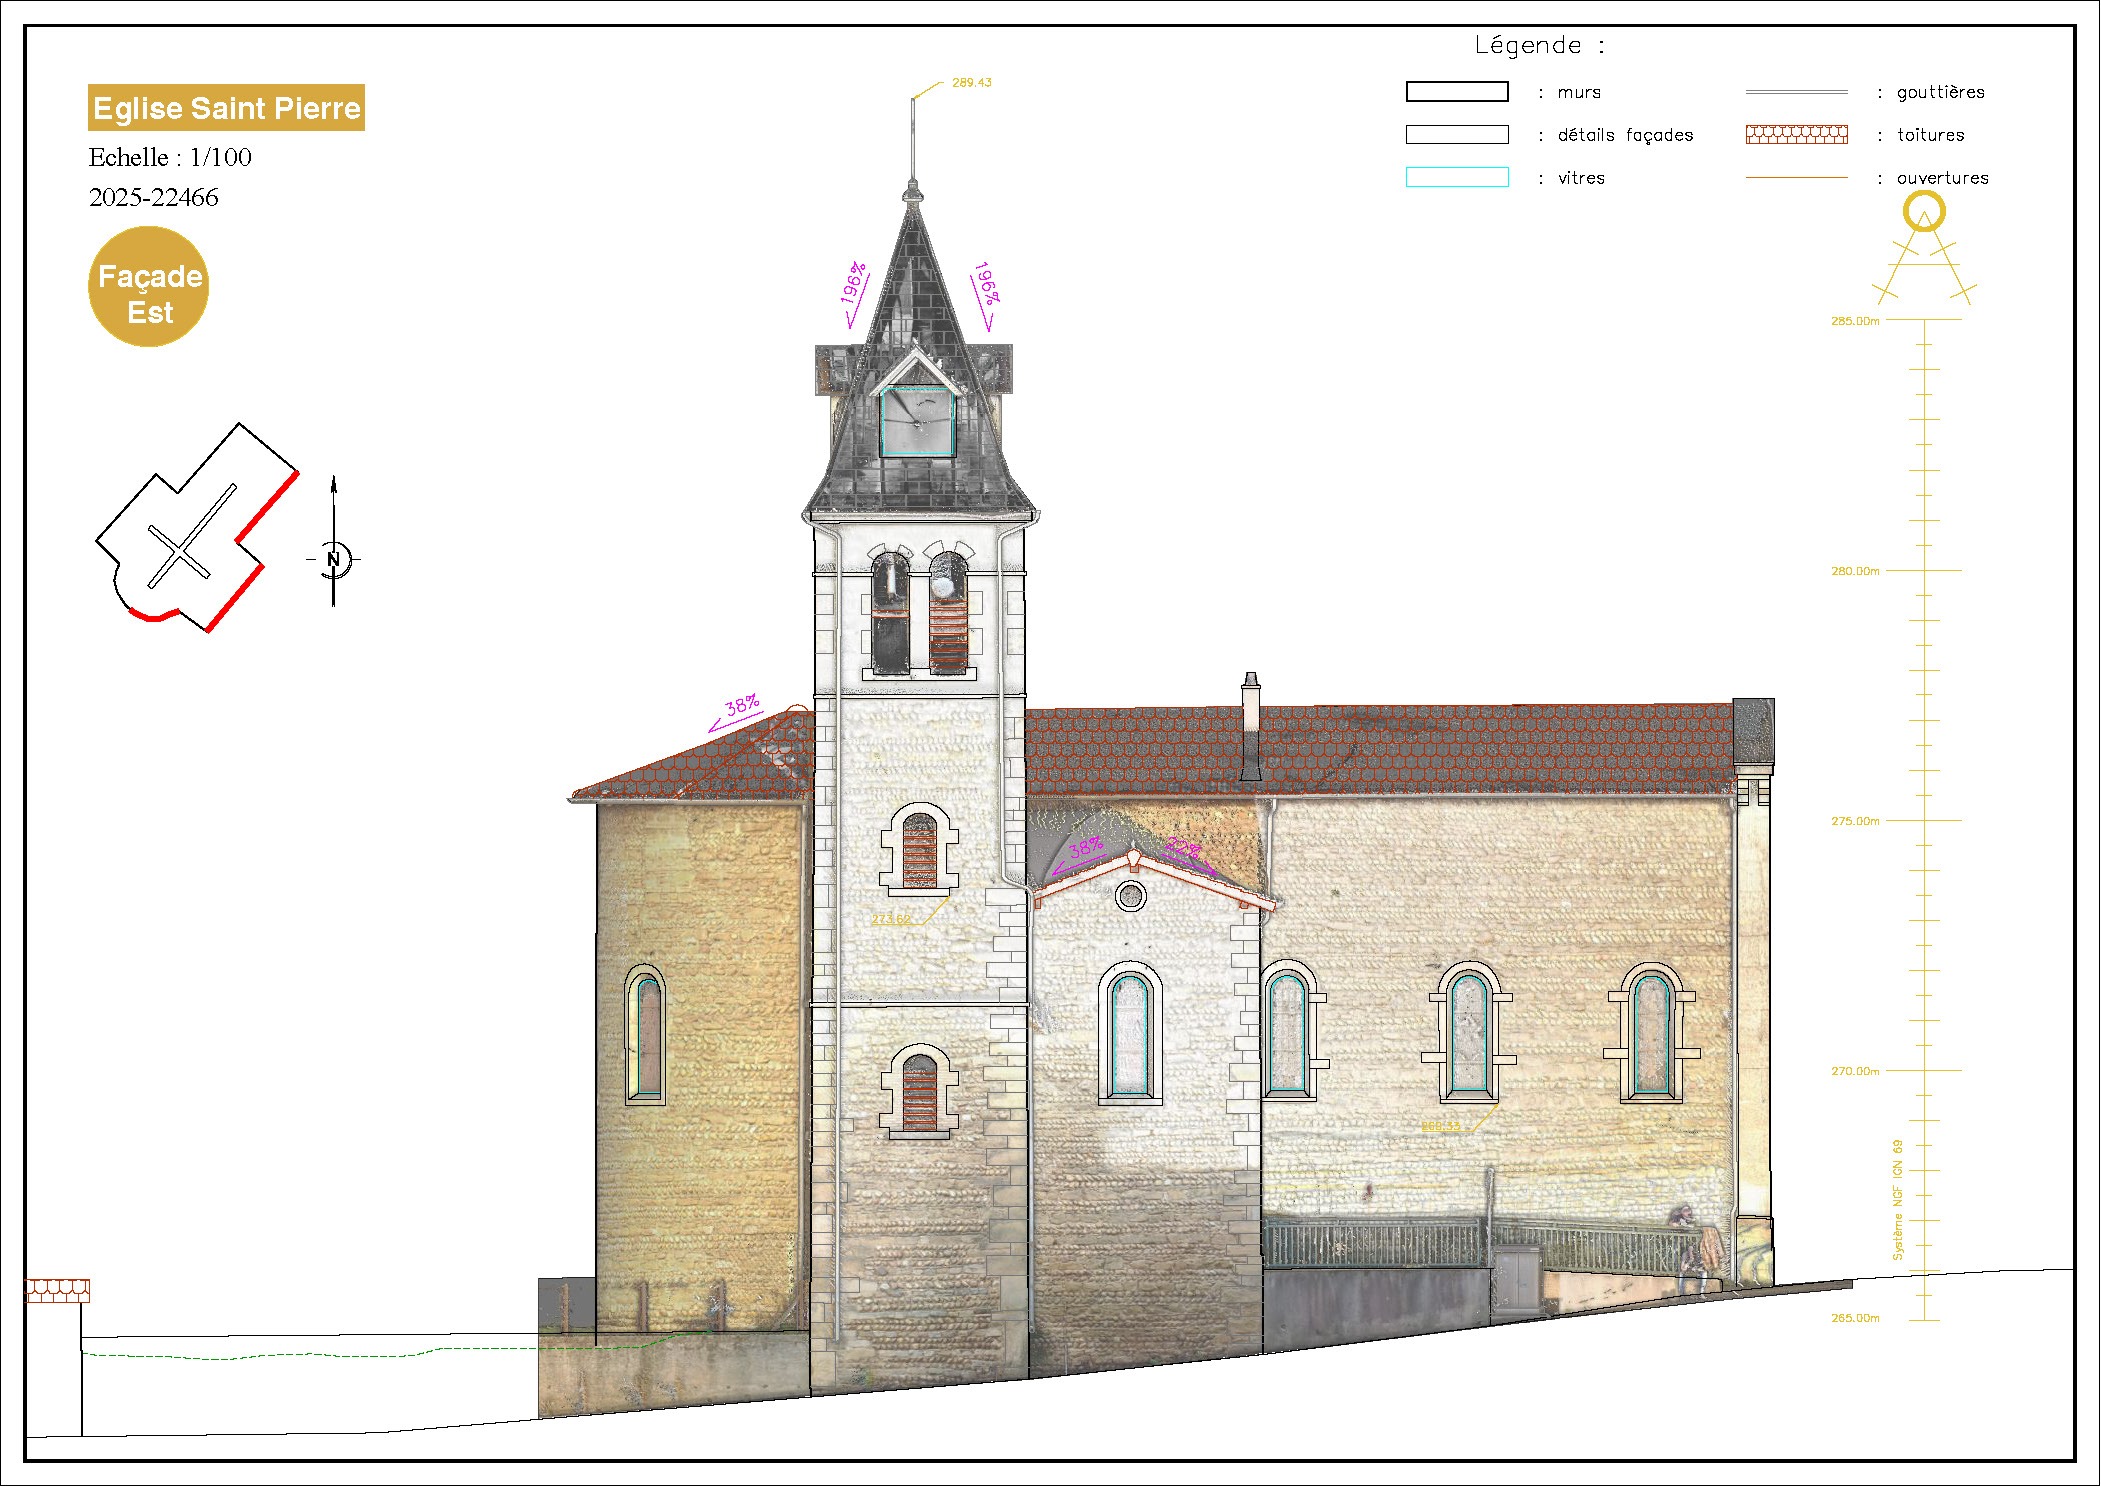Viewport: 2101px width, 1486px height.
Task: Click the 285.00m elevation scale label
Action: click(1854, 321)
